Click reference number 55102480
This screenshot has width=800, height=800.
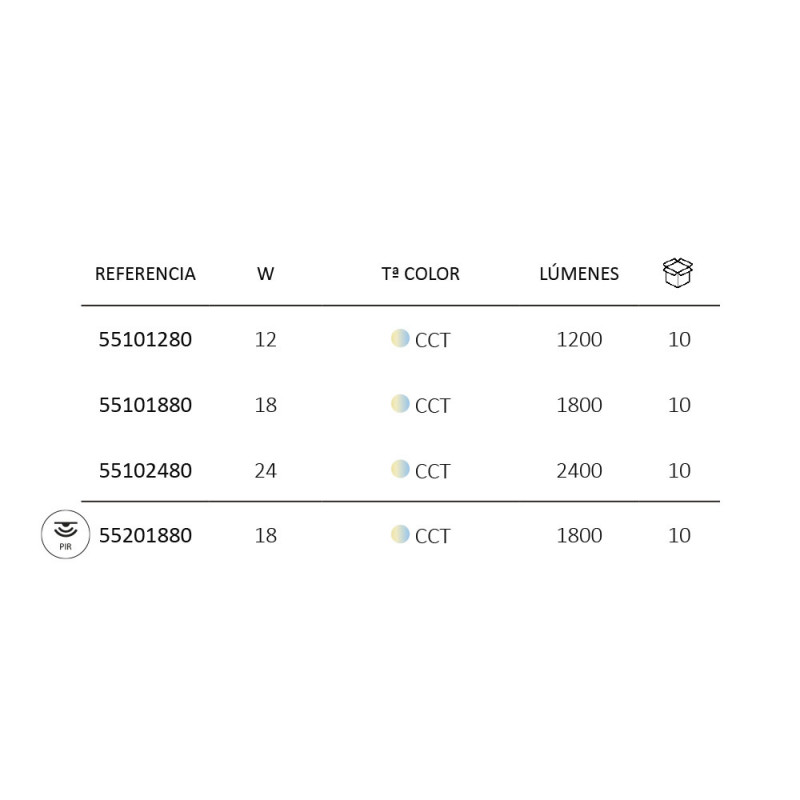click(145, 470)
